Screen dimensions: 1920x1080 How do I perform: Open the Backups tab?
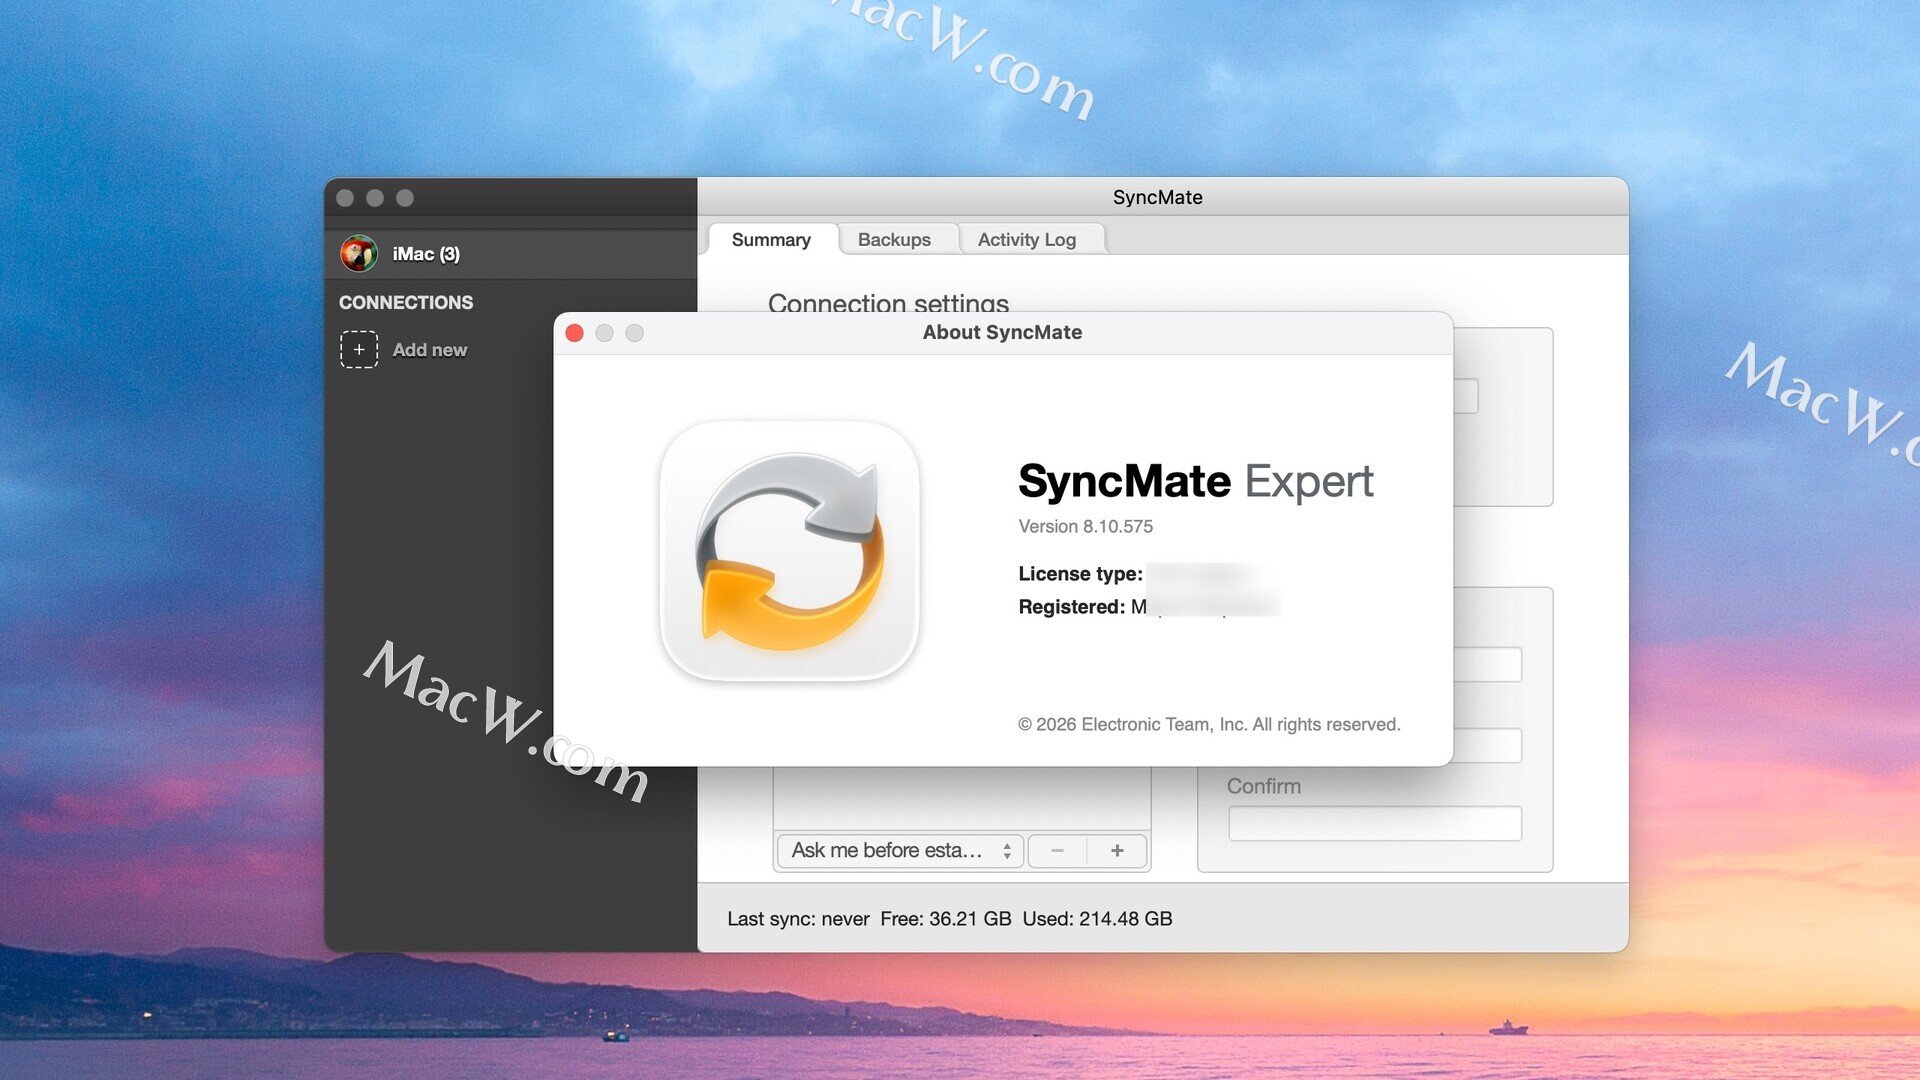tap(894, 240)
